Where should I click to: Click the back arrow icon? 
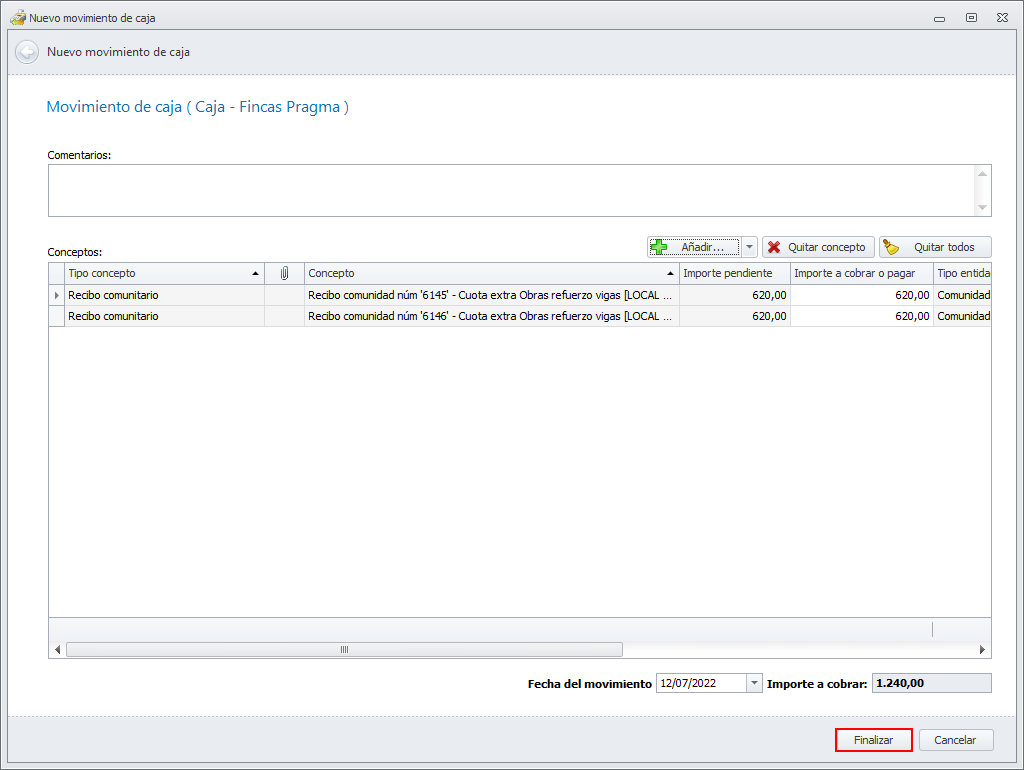[27, 52]
